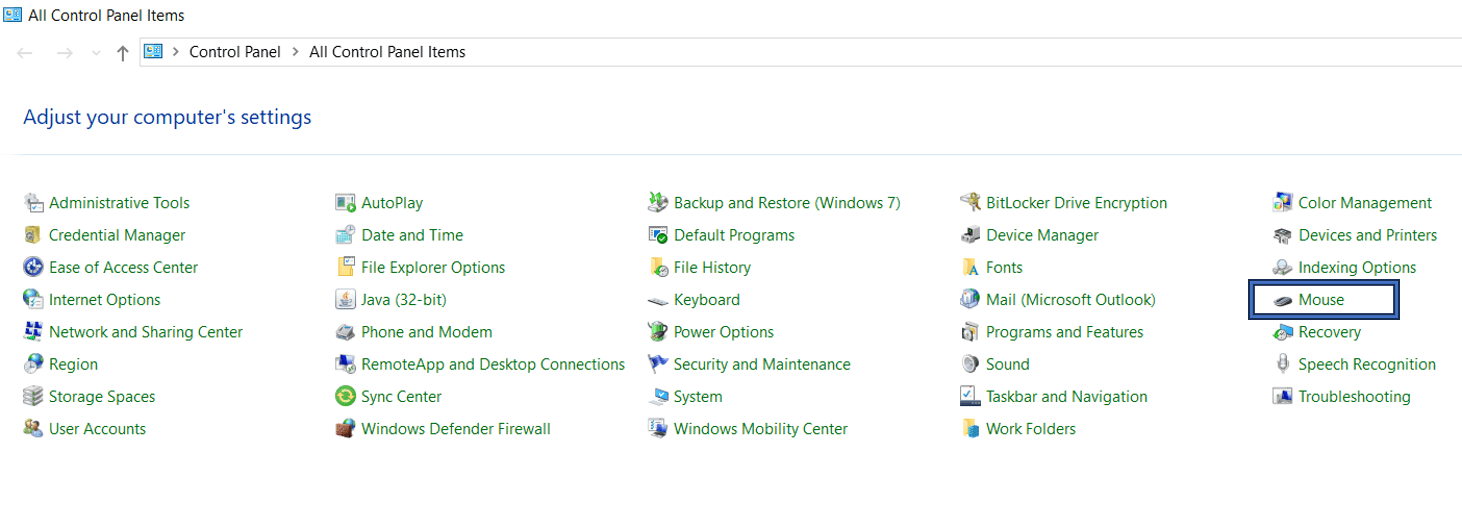Go back with the left arrow button

pos(26,53)
